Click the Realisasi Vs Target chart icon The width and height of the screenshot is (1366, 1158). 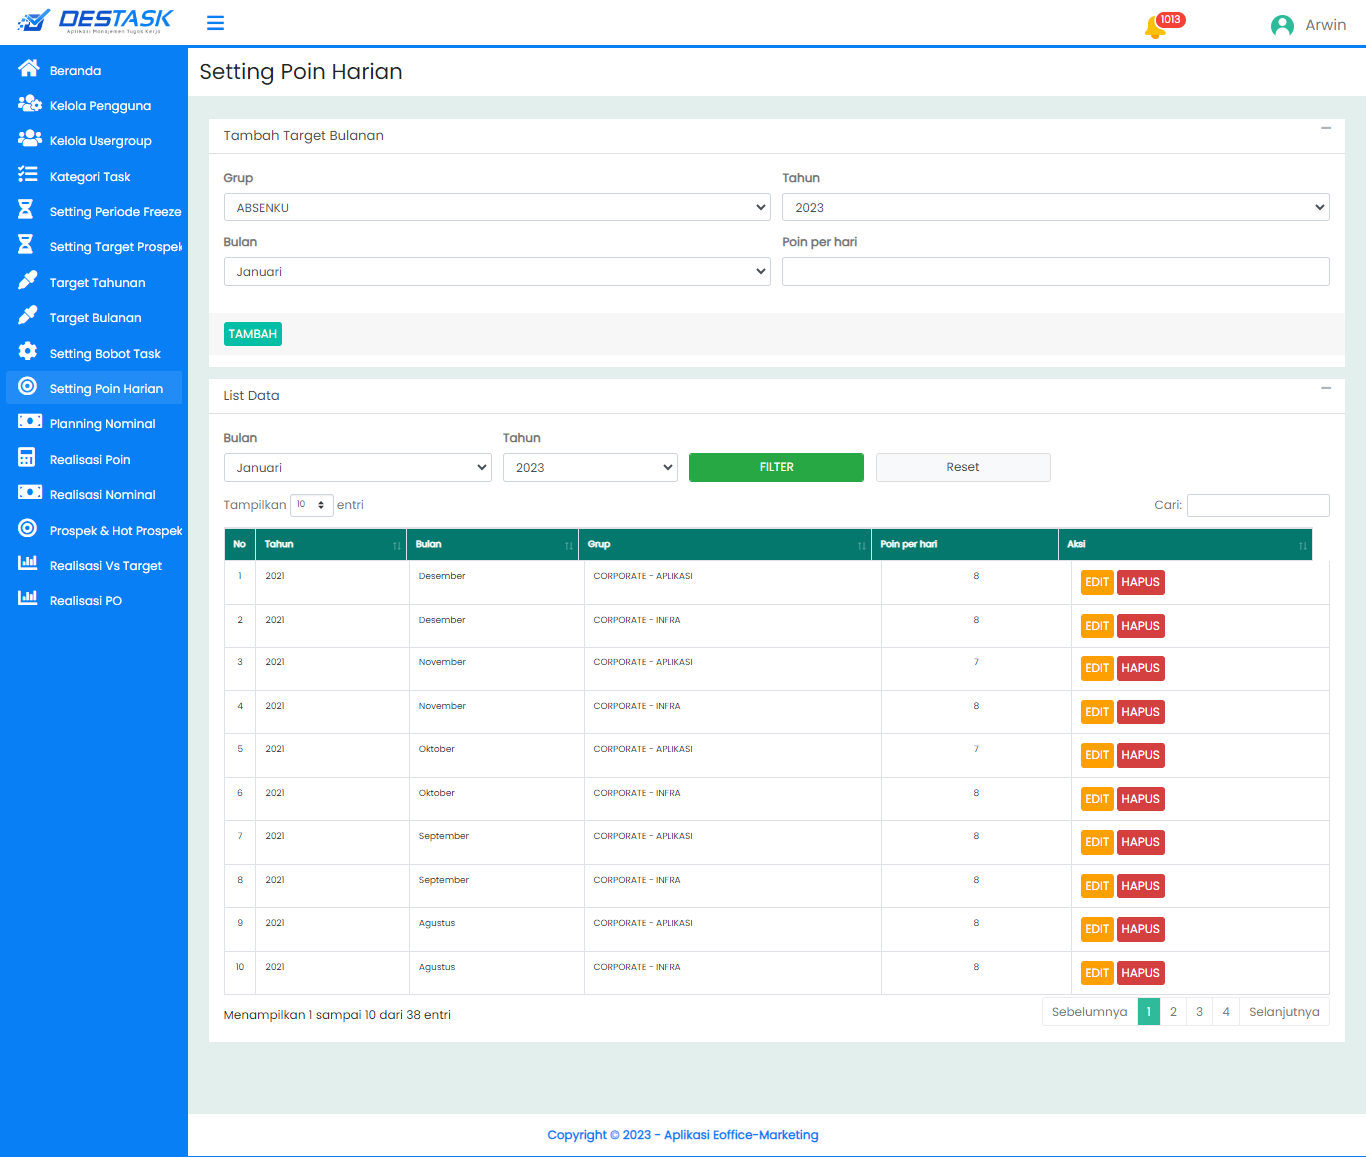(x=28, y=564)
